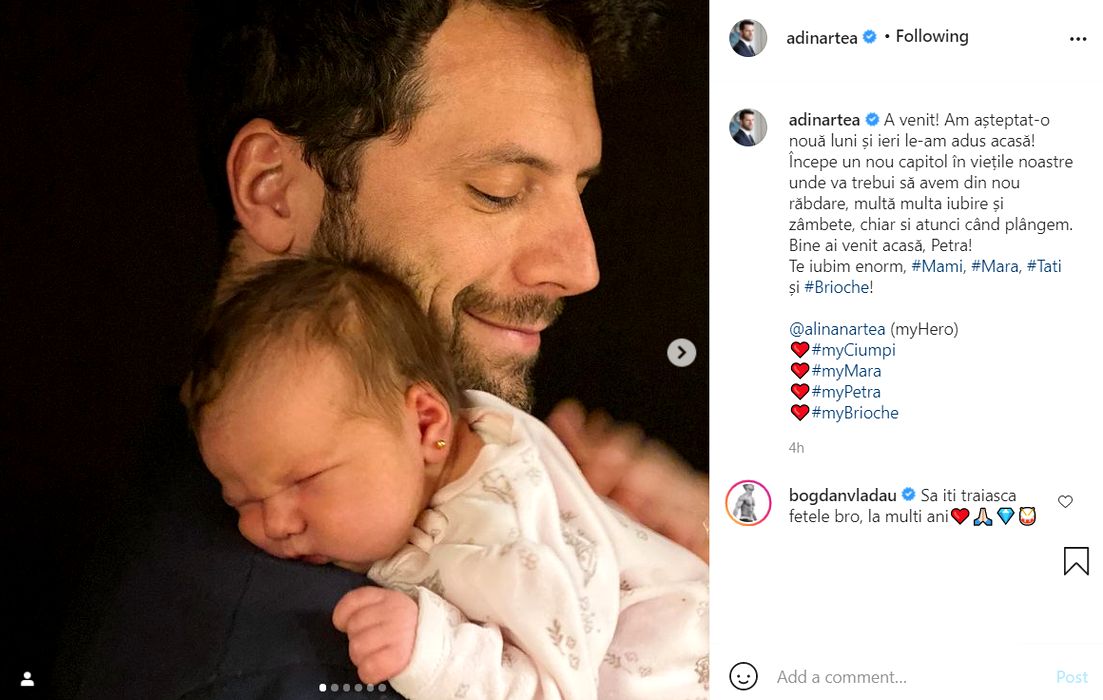Open adinartea username in the header
The image size is (1103, 700).
pos(822,38)
